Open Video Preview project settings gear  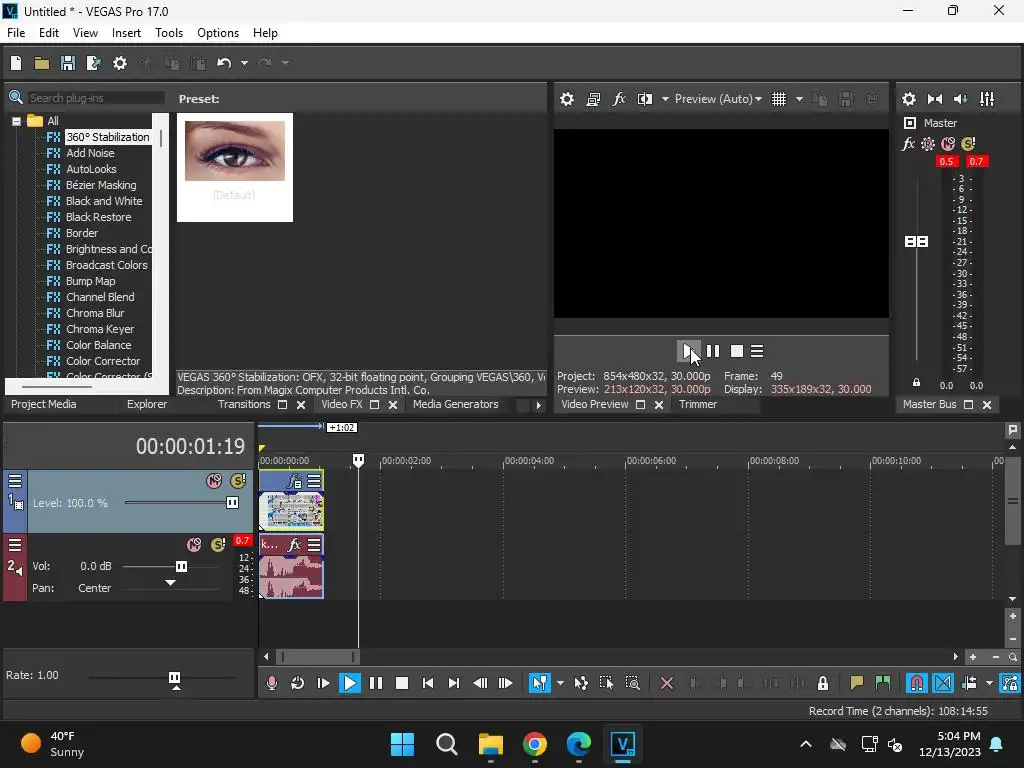567,99
